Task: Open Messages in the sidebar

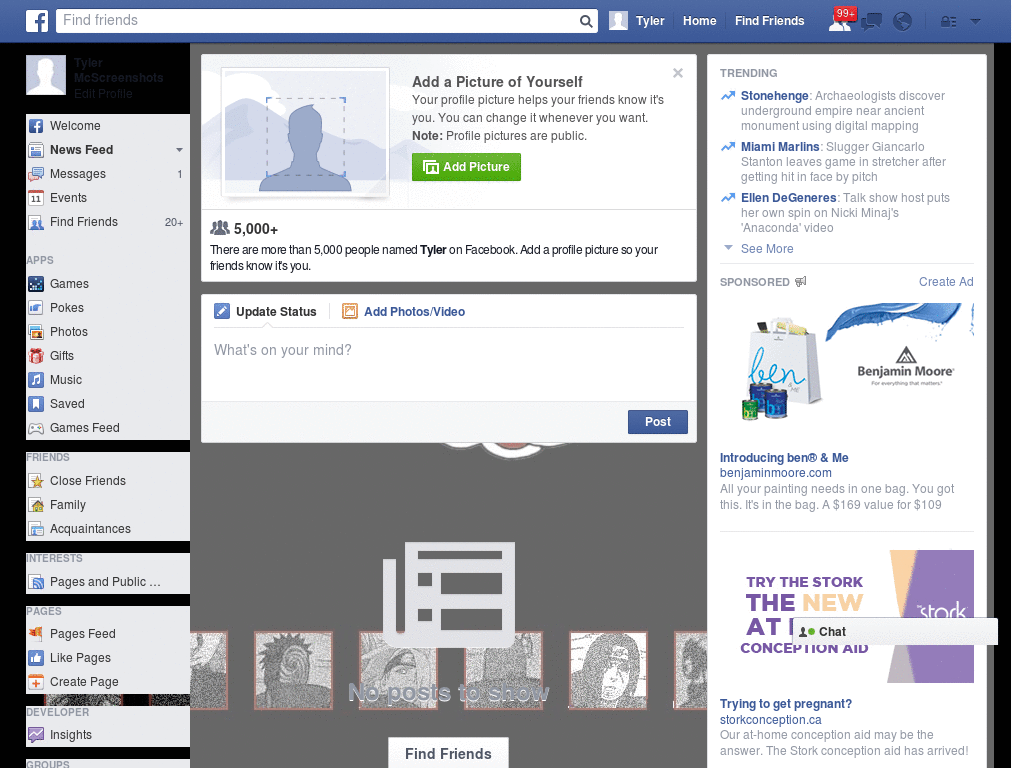Action: (108, 174)
